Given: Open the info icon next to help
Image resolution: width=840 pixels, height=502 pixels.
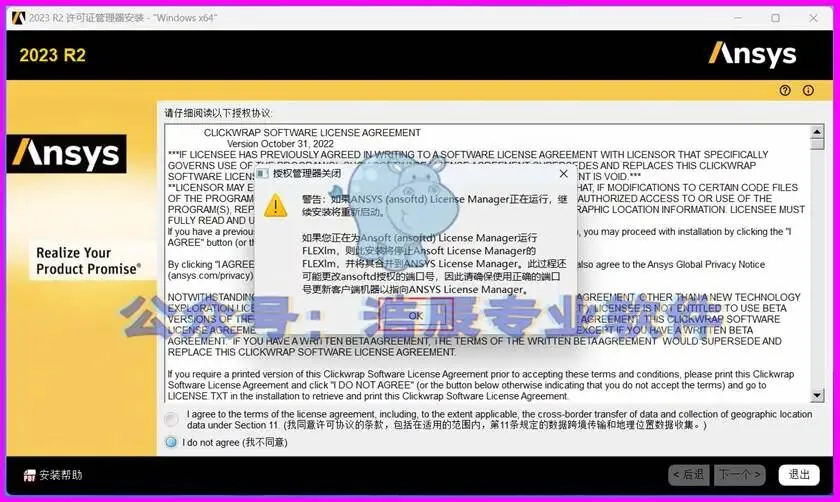Looking at the screenshot, I should tap(808, 91).
